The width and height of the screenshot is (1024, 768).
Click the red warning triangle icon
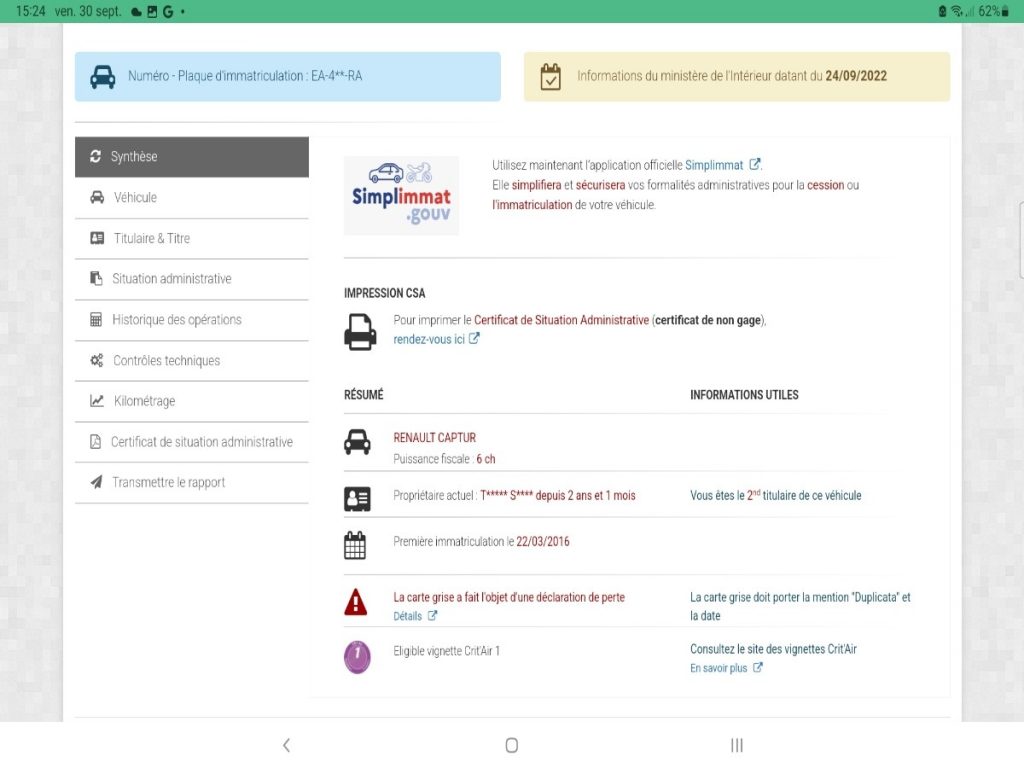pos(356,602)
